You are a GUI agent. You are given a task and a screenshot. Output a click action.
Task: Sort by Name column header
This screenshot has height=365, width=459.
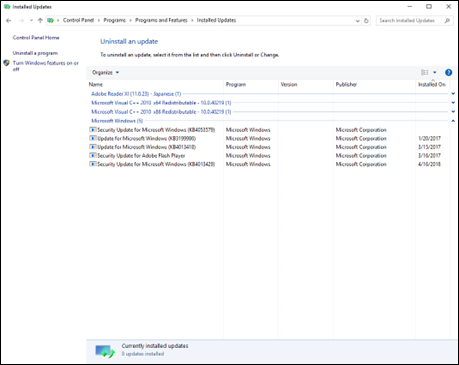[x=96, y=84]
